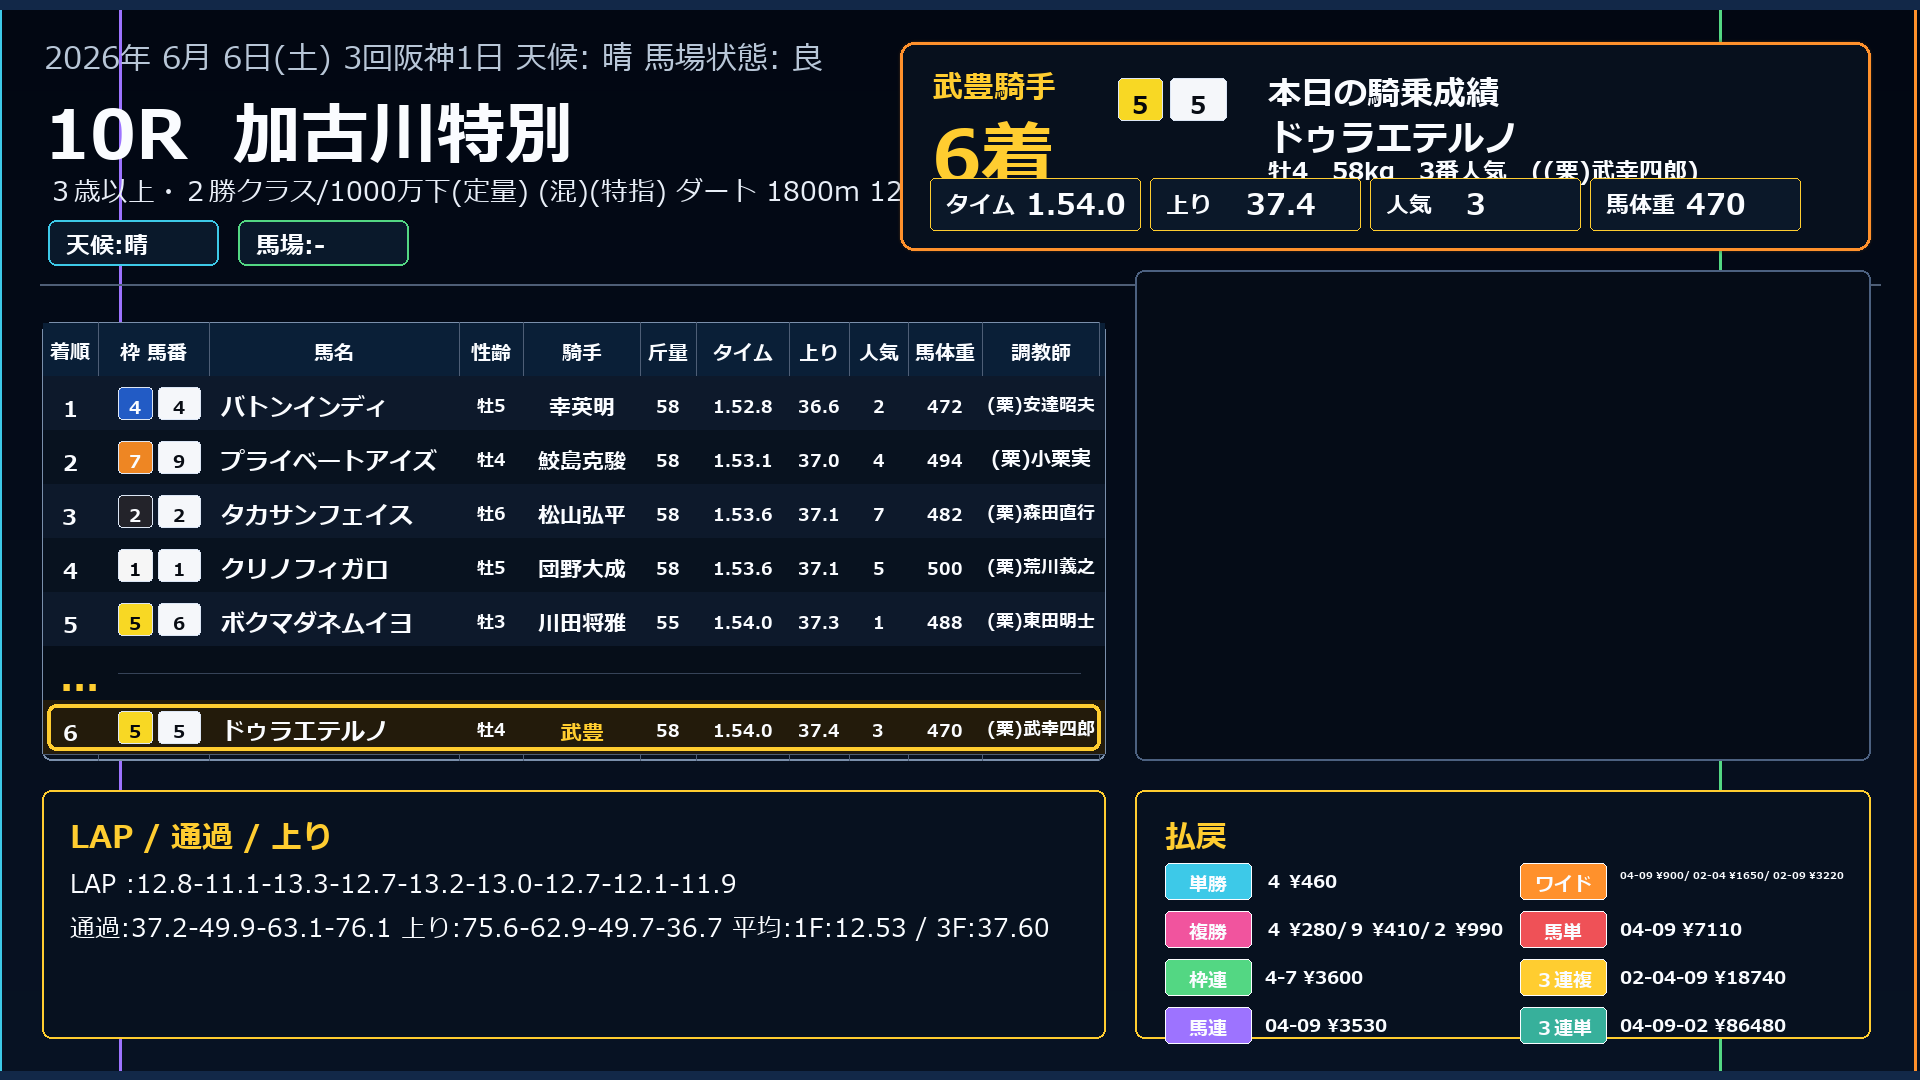
Task: Click the ワイド payout label
Action: (x=1563, y=882)
